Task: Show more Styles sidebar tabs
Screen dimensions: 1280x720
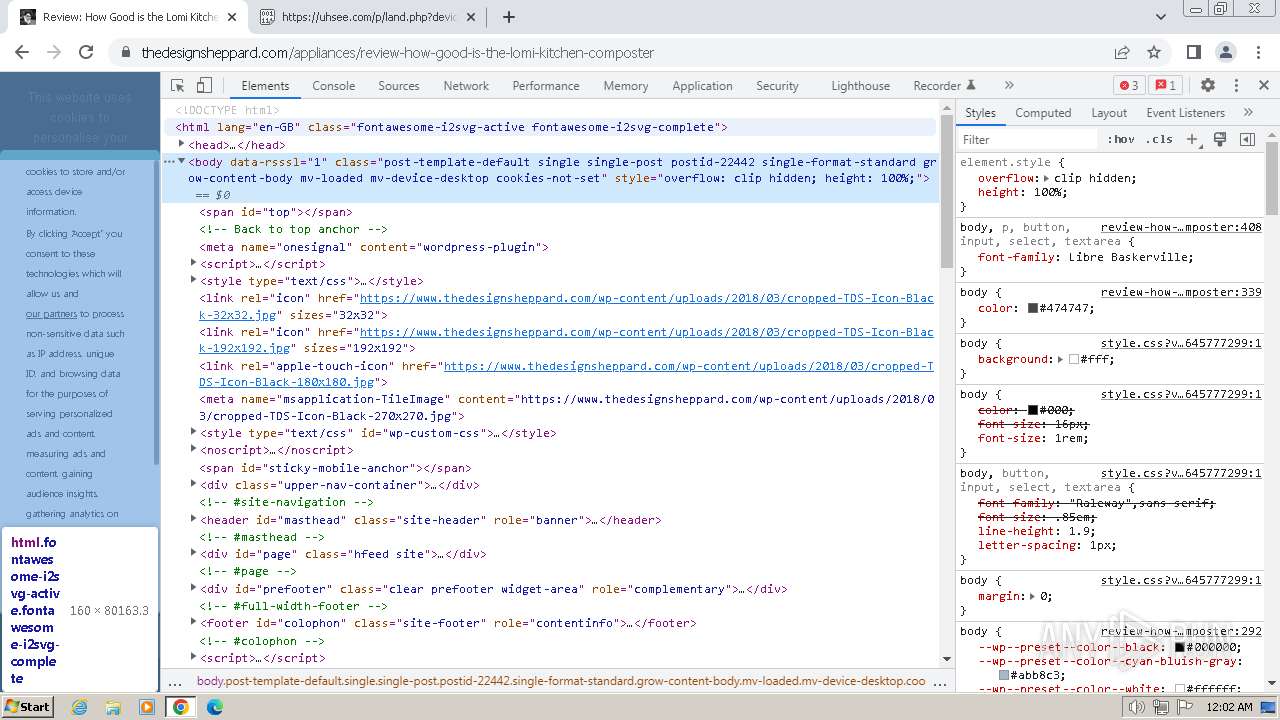Action: 1248,113
